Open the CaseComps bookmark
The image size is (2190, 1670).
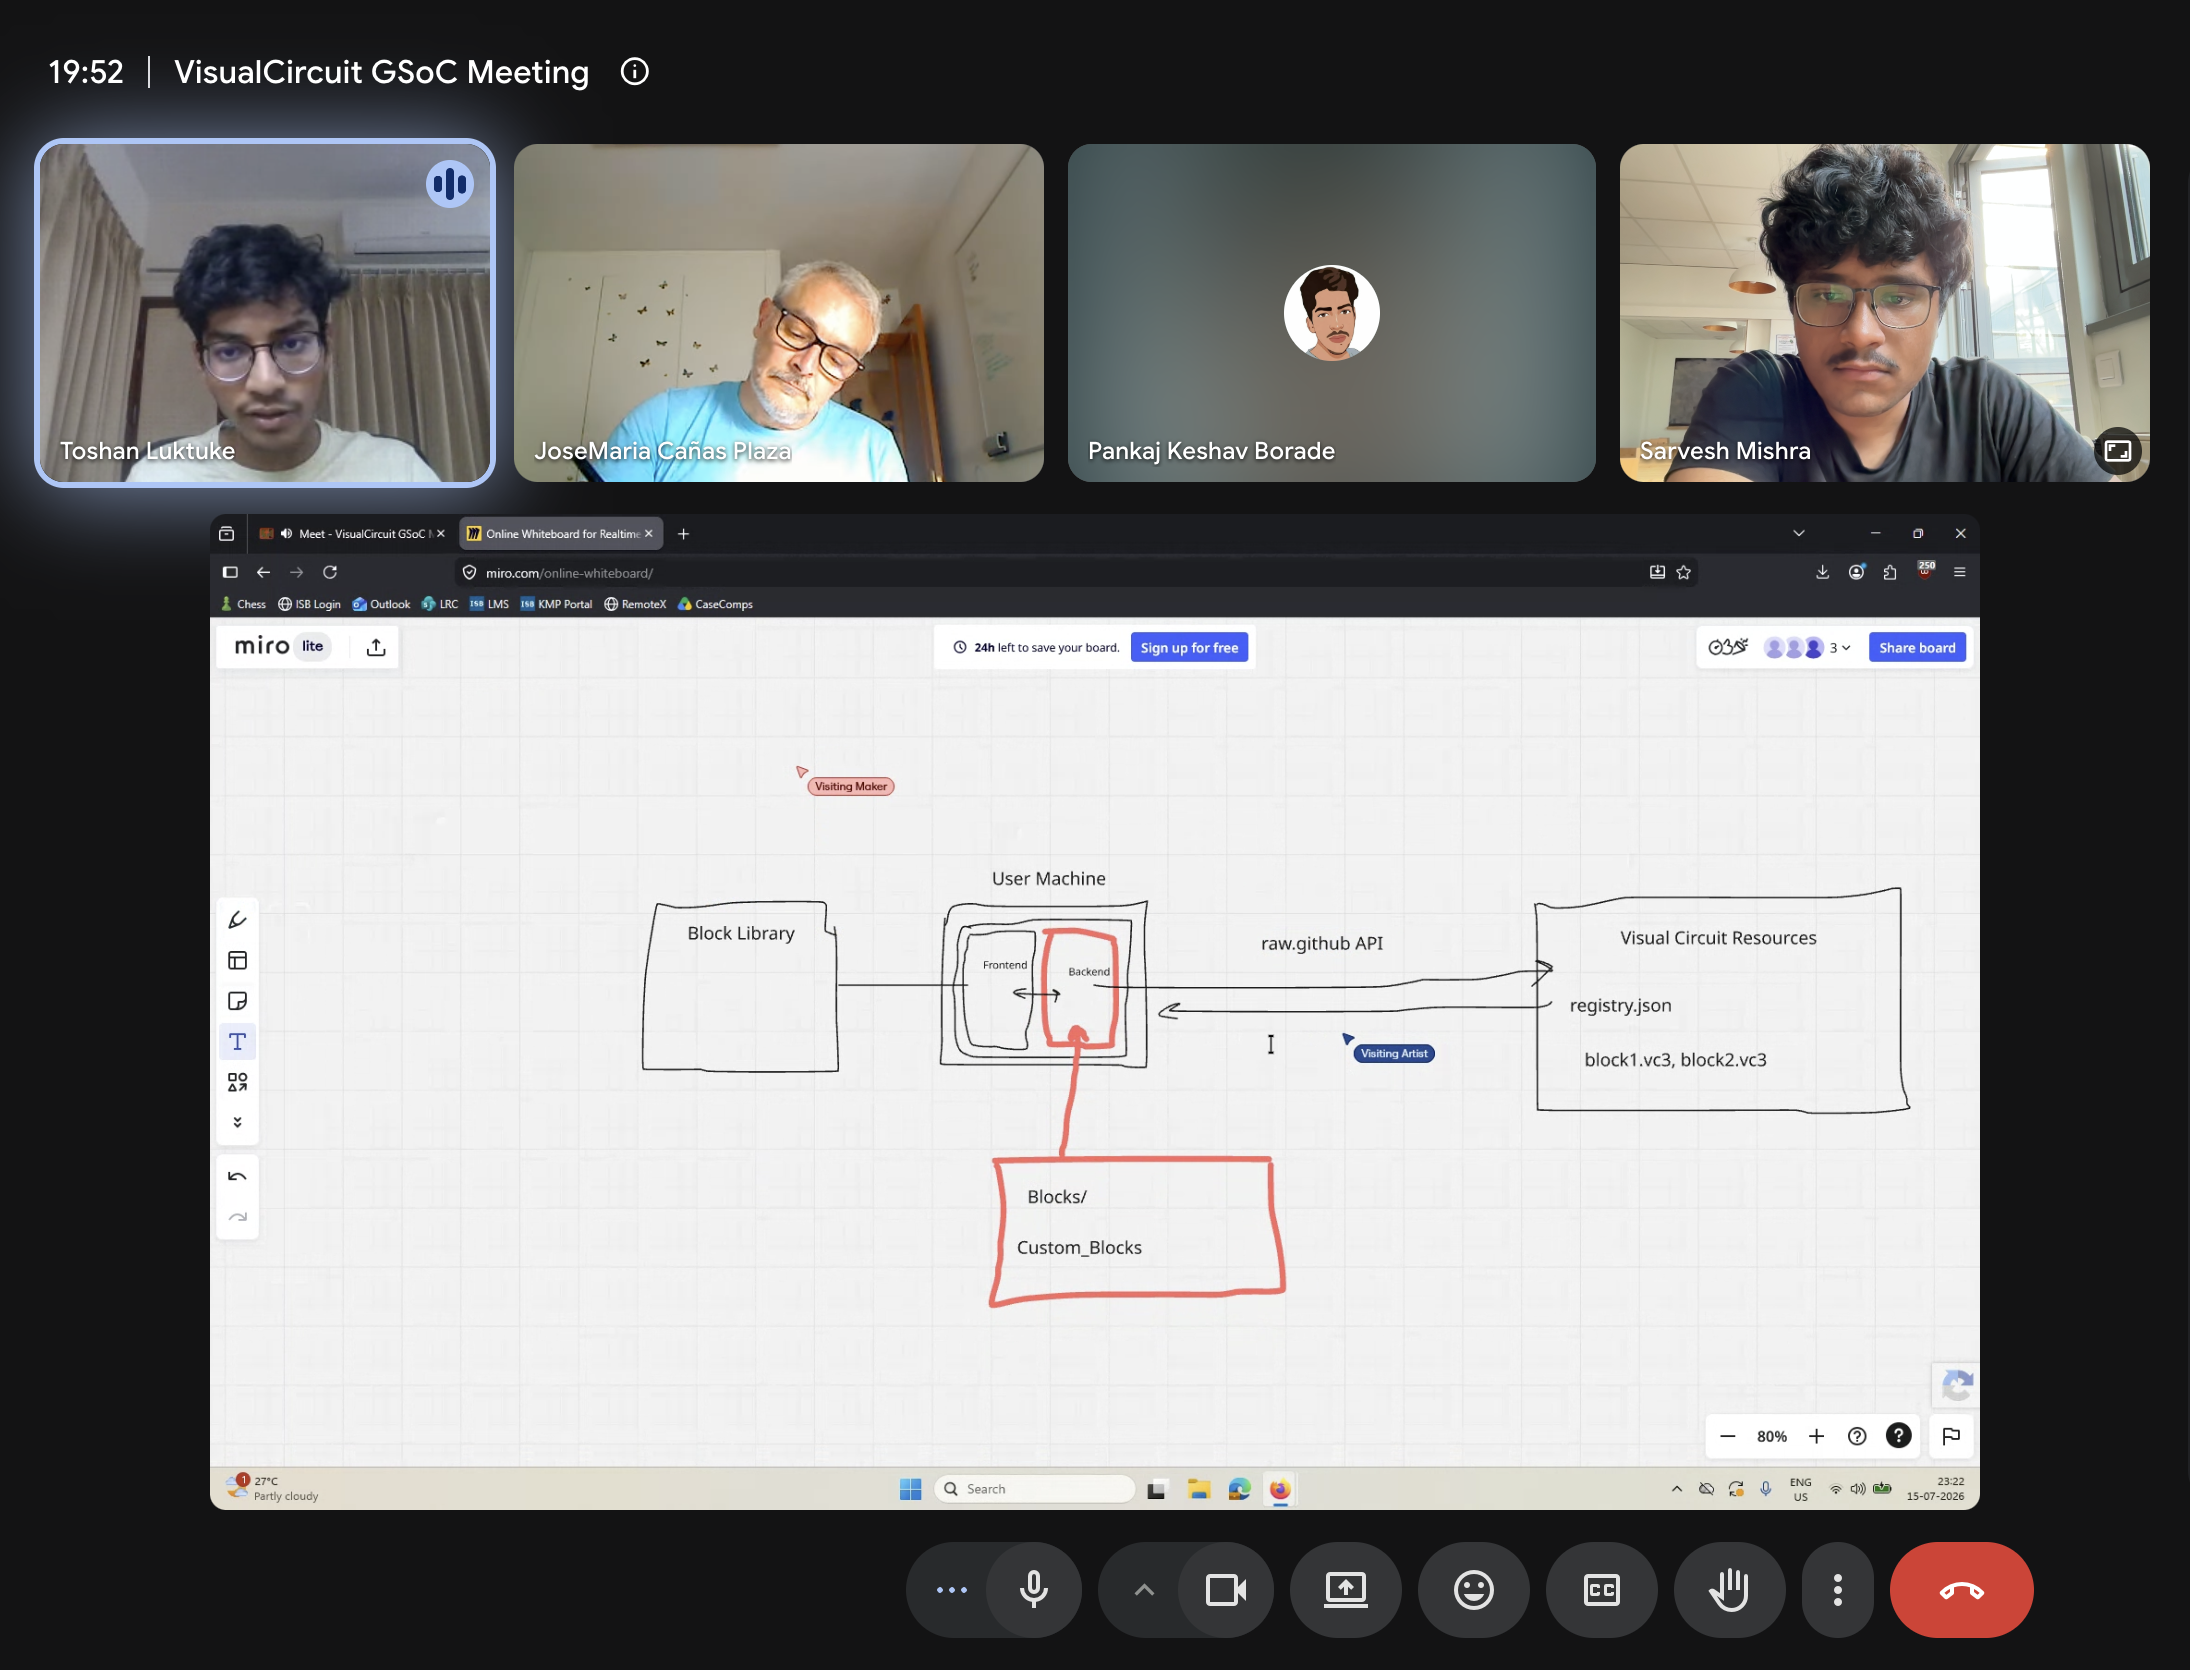coord(715,604)
